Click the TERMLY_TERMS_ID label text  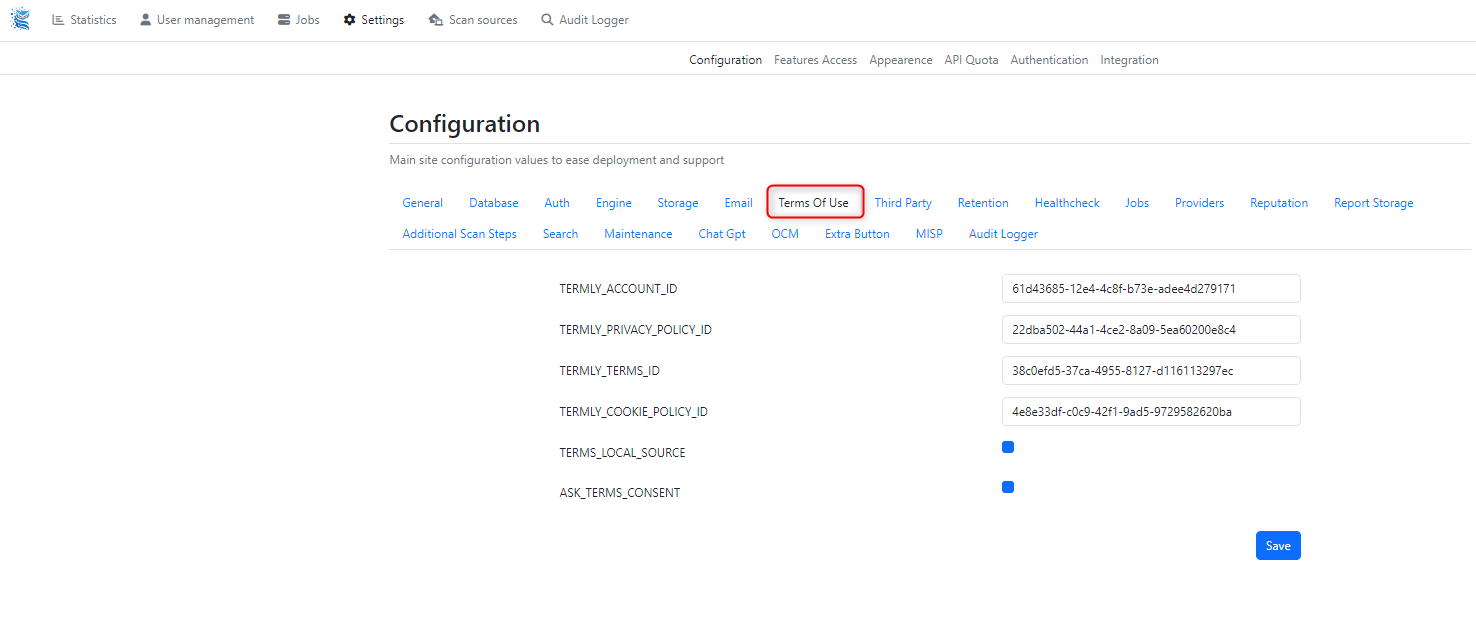(x=609, y=371)
